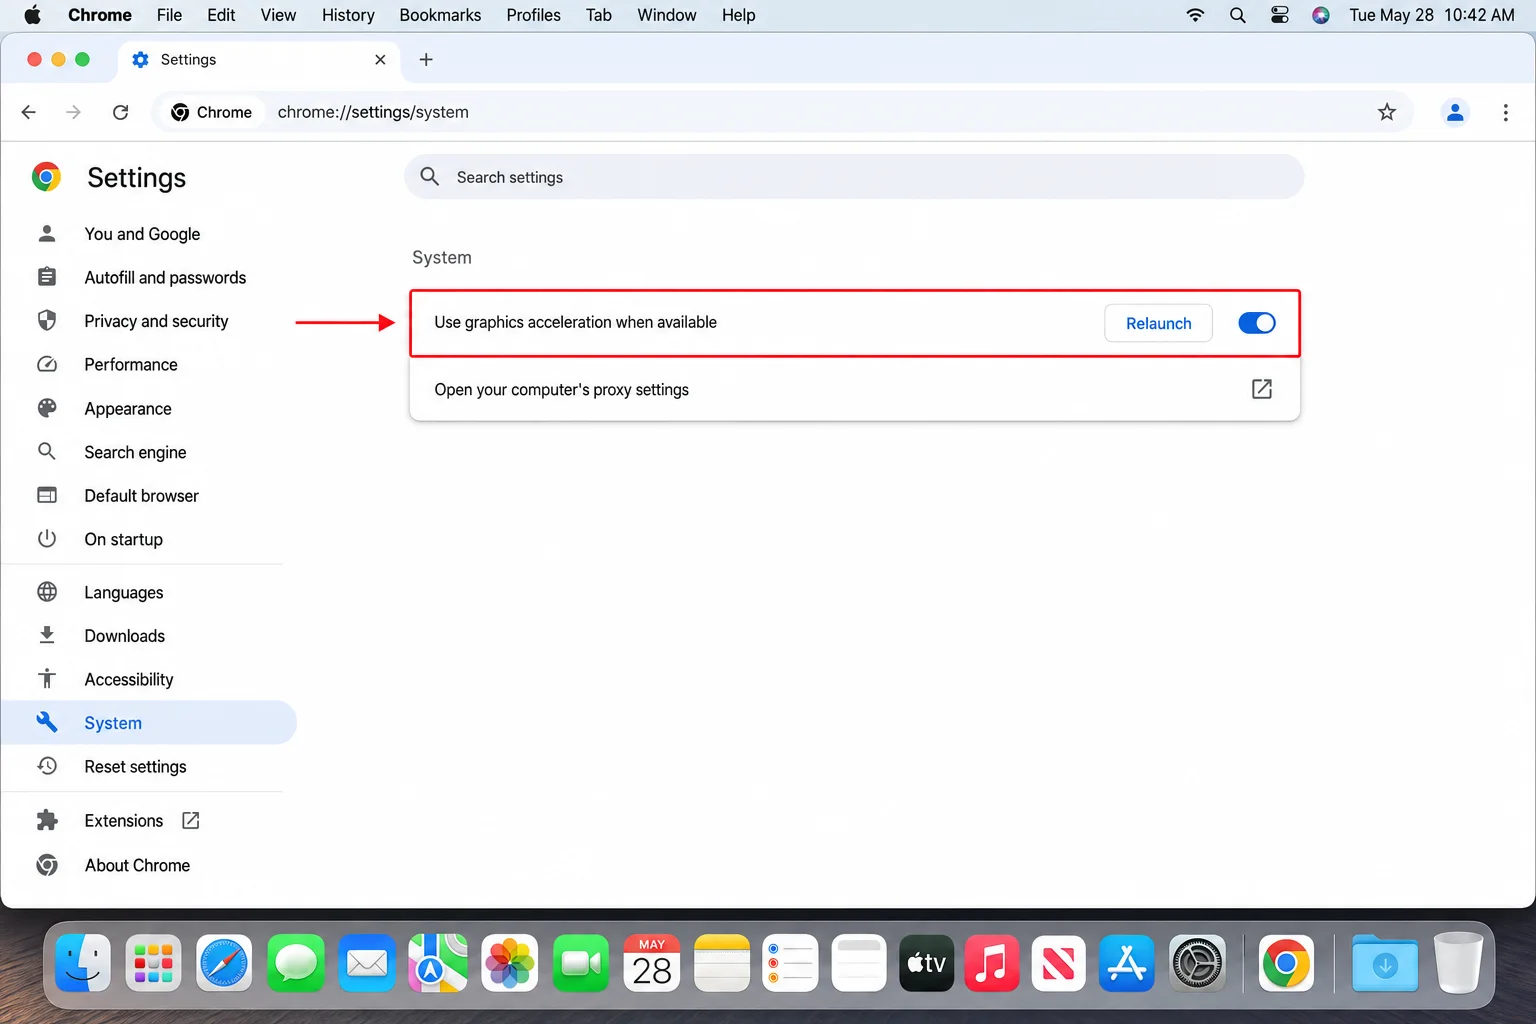Open FaceTime from the Dock

[581, 963]
